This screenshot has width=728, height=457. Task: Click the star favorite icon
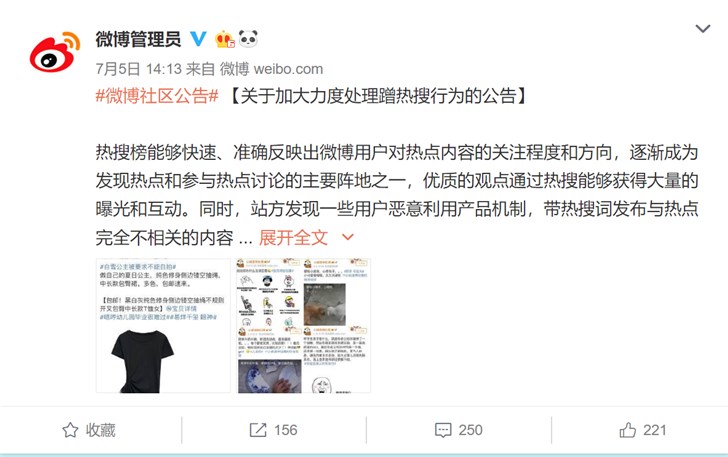pyautogui.click(x=70, y=430)
